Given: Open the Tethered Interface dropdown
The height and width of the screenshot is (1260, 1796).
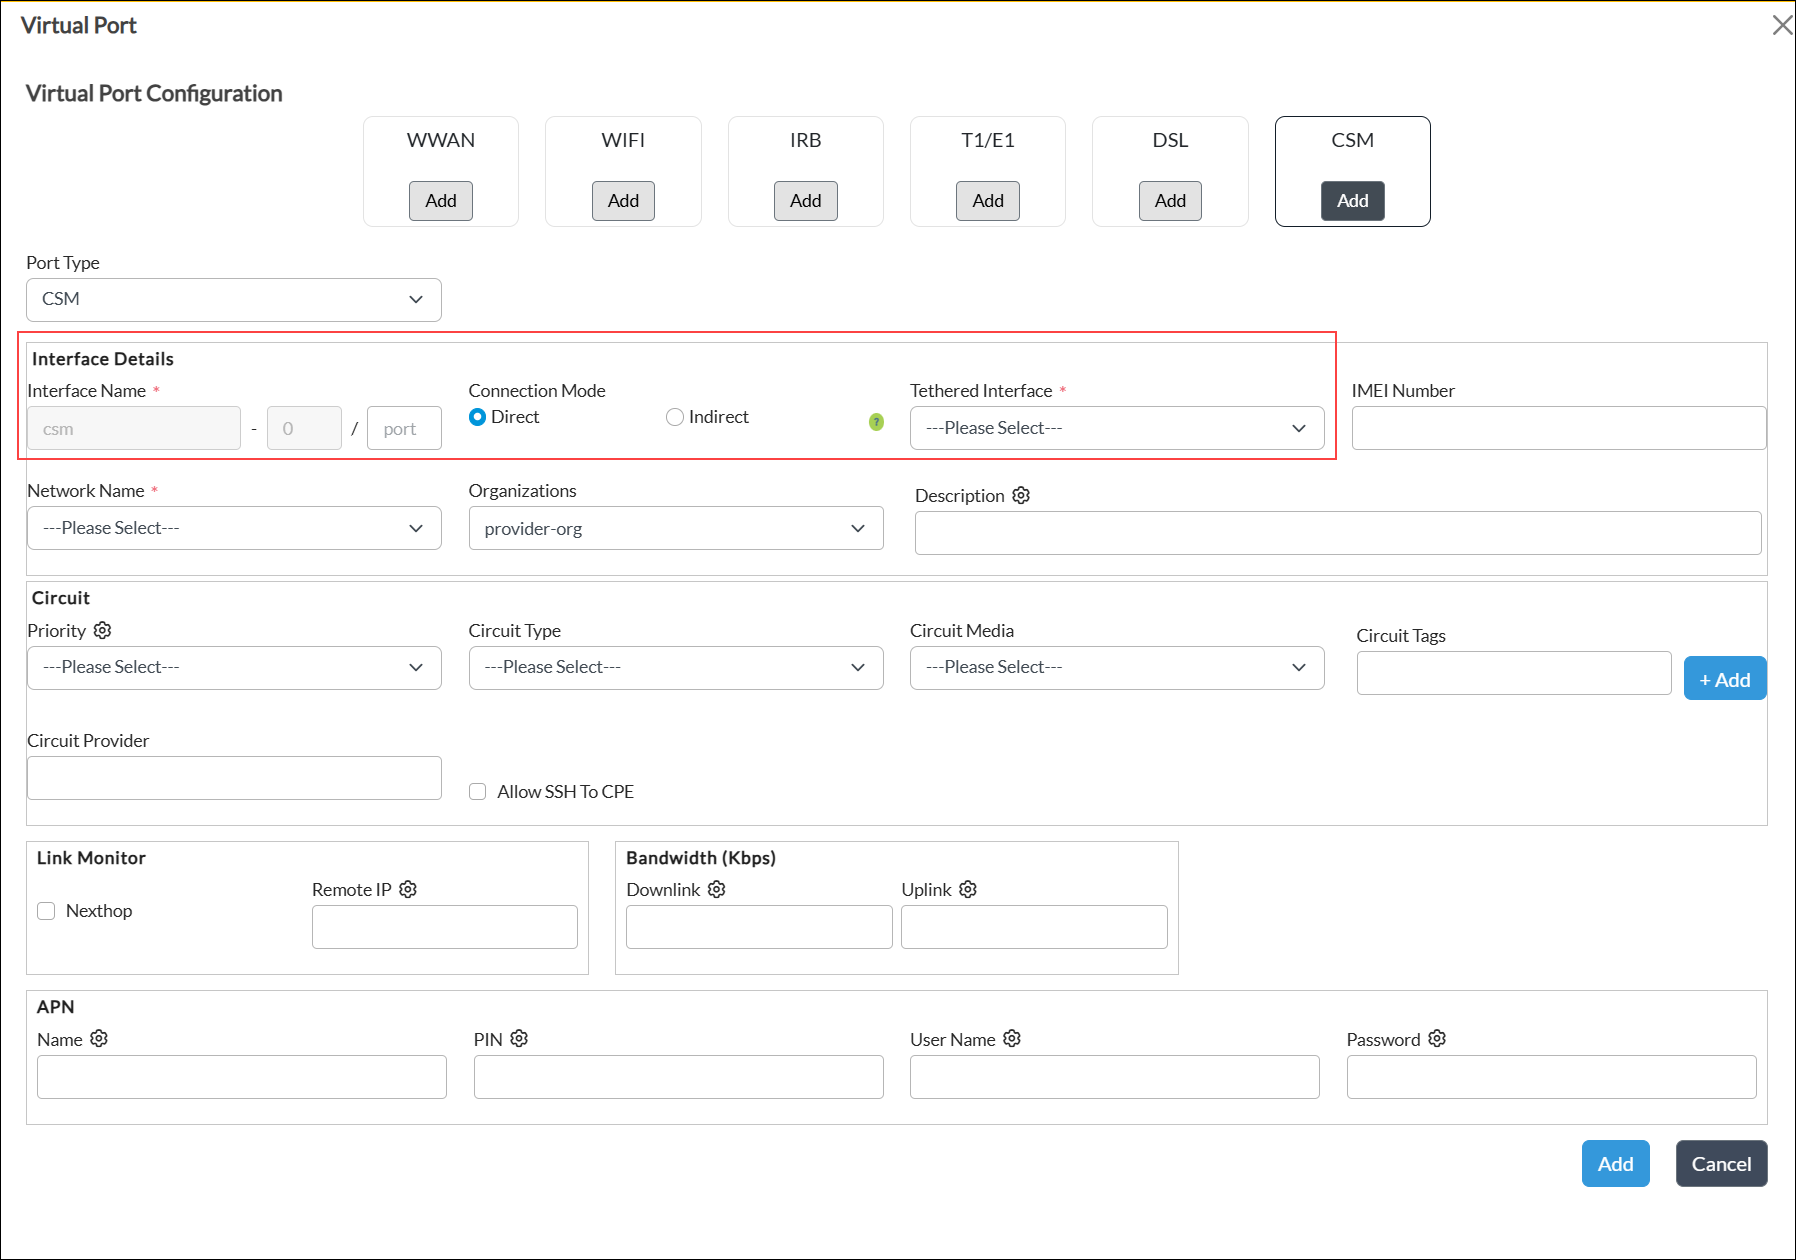Looking at the screenshot, I should click(1117, 428).
